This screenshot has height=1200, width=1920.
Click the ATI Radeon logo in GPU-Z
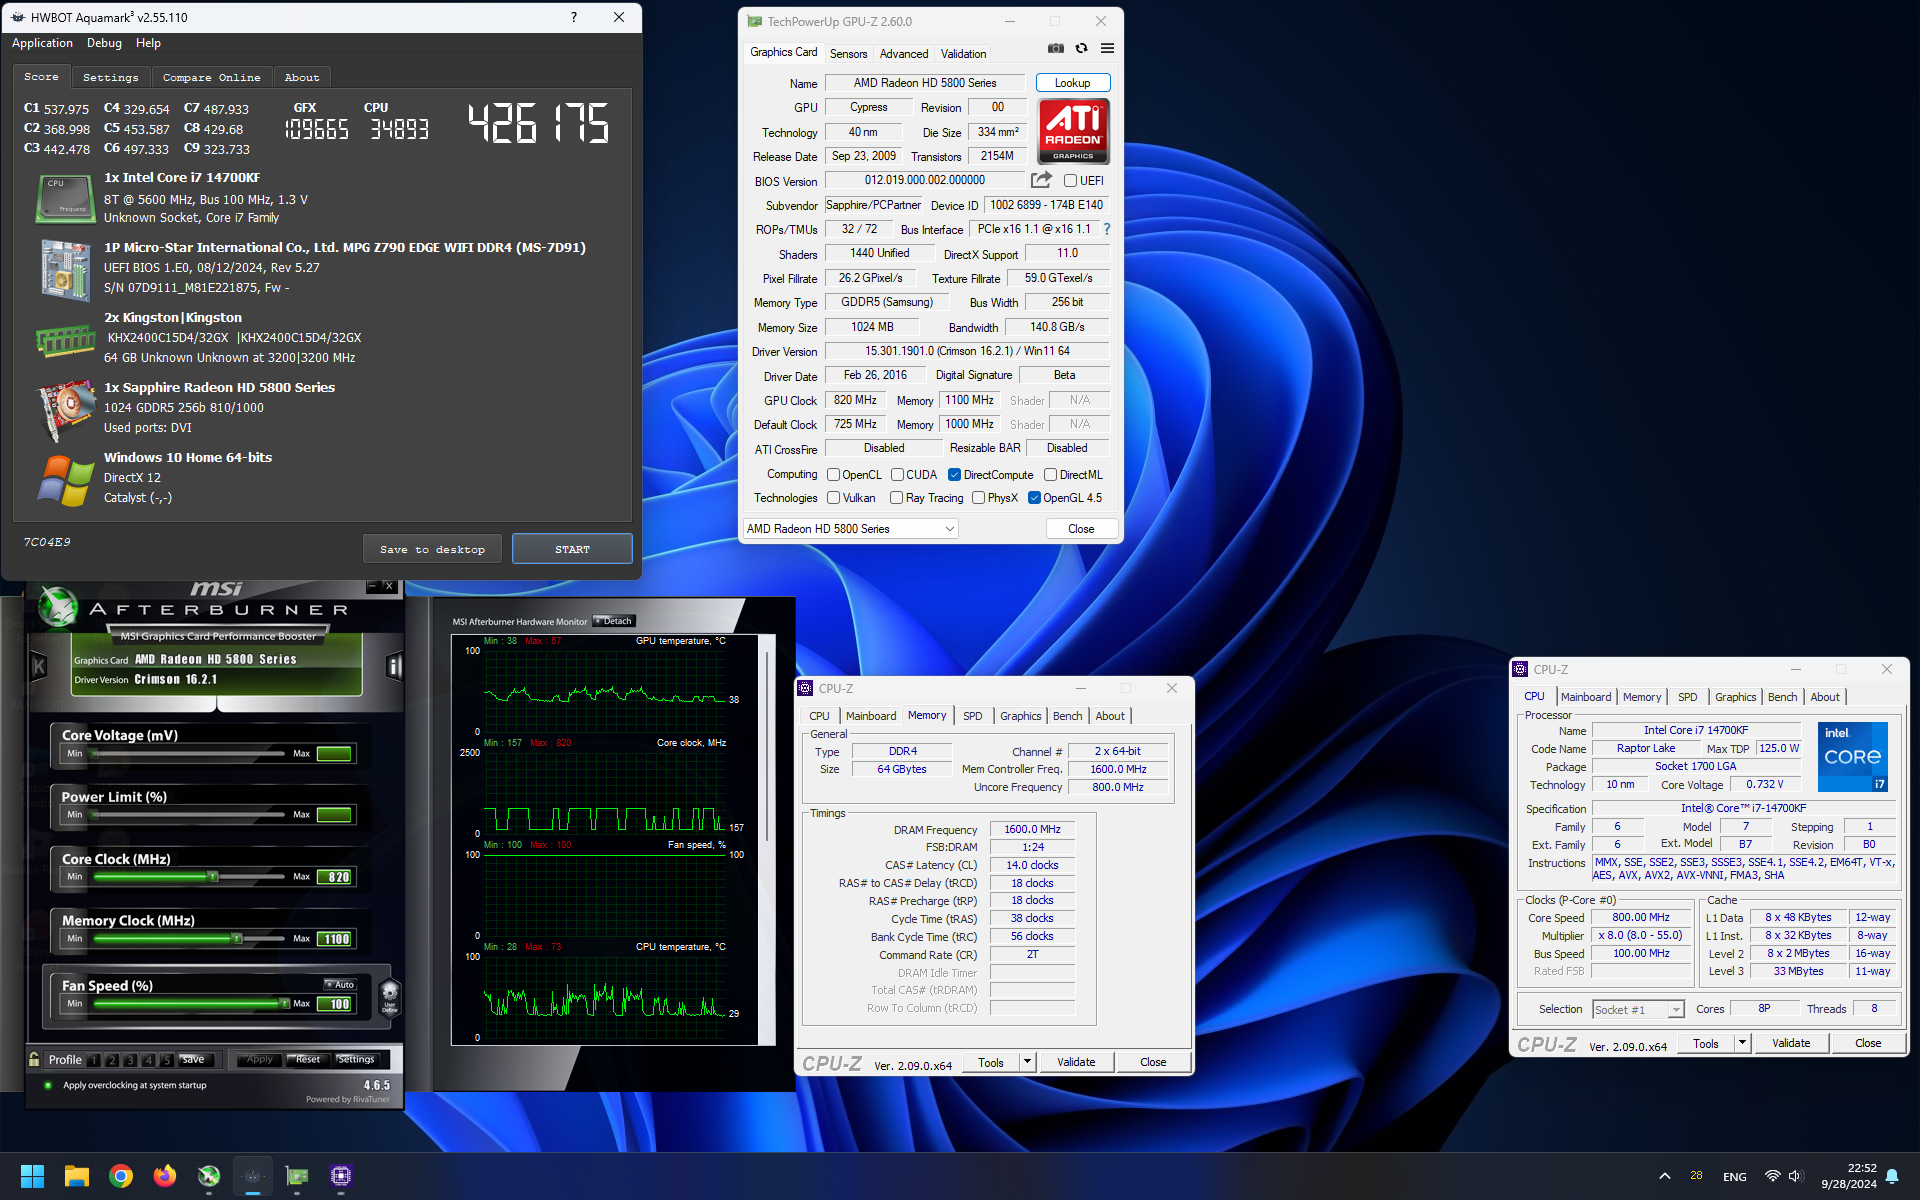point(1073,130)
